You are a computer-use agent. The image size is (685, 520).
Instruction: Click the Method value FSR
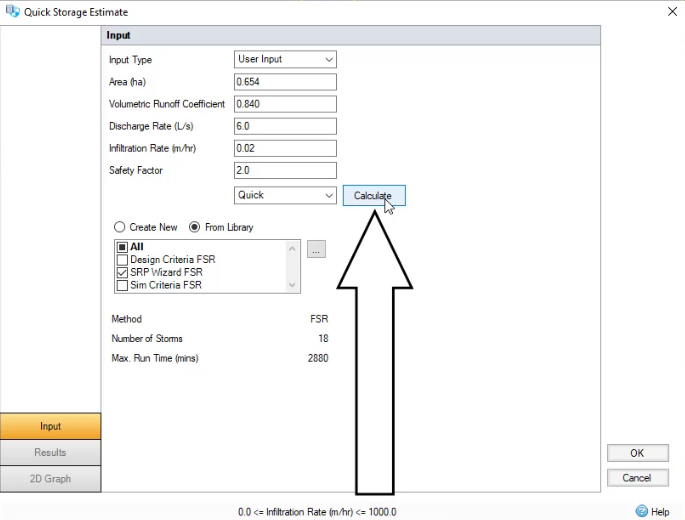point(319,319)
